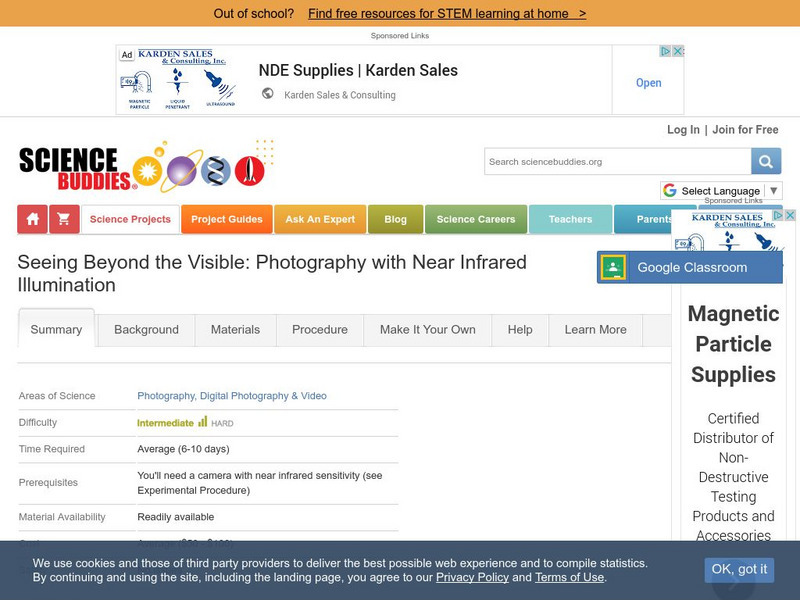The width and height of the screenshot is (800, 600).
Task: Click the AdChoices icon on banner ad
Action: pyautogui.click(x=665, y=51)
